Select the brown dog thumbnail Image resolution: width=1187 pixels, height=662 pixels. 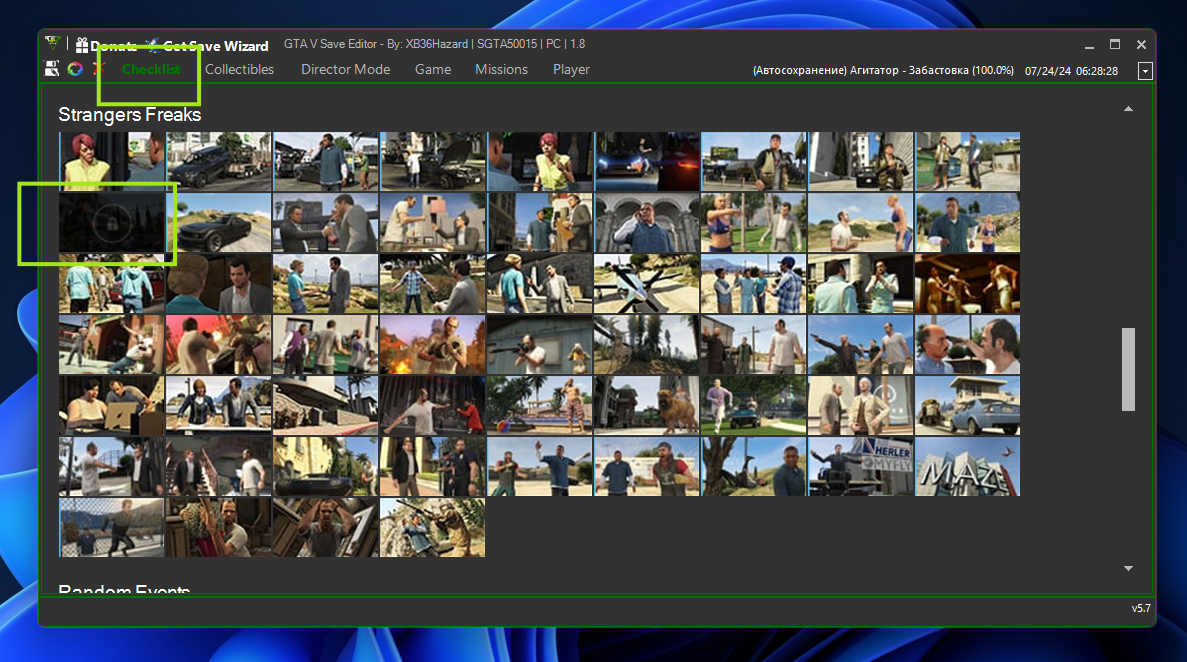(646, 405)
